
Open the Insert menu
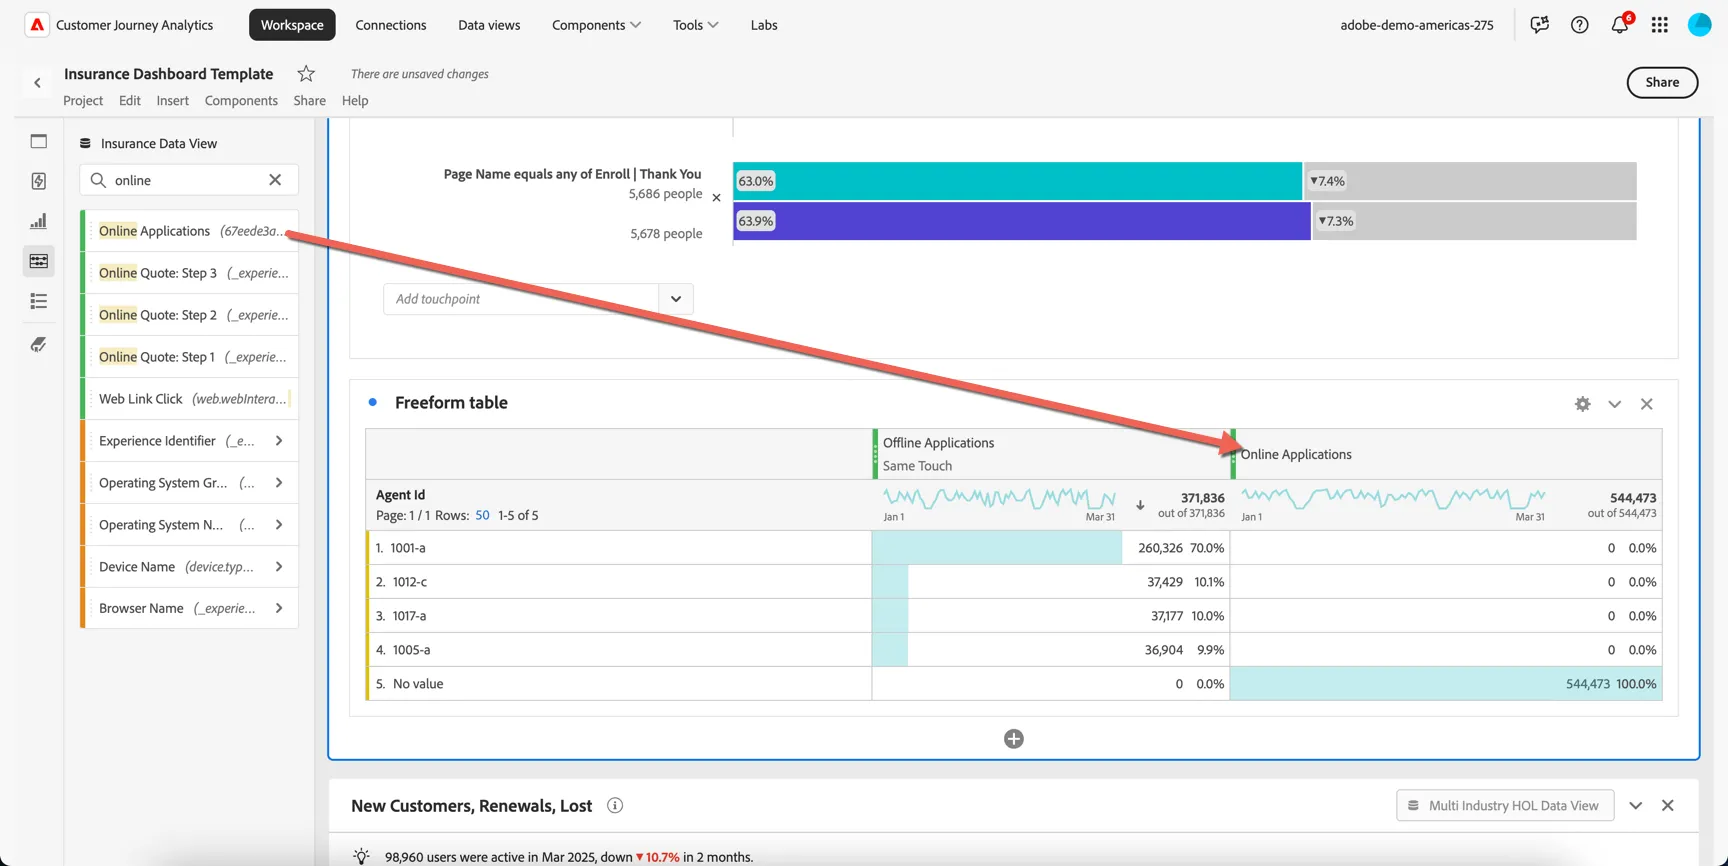point(172,100)
